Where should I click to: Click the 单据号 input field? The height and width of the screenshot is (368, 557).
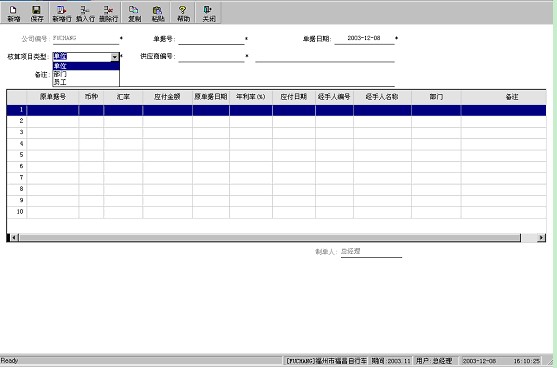tap(211, 38)
